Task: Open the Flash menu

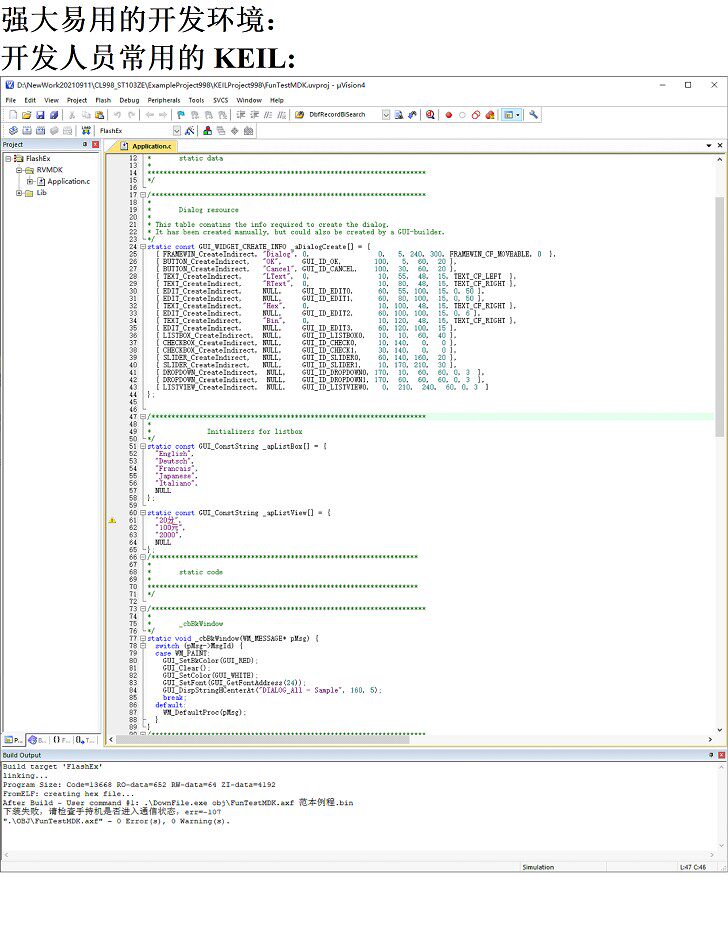Action: click(x=103, y=100)
